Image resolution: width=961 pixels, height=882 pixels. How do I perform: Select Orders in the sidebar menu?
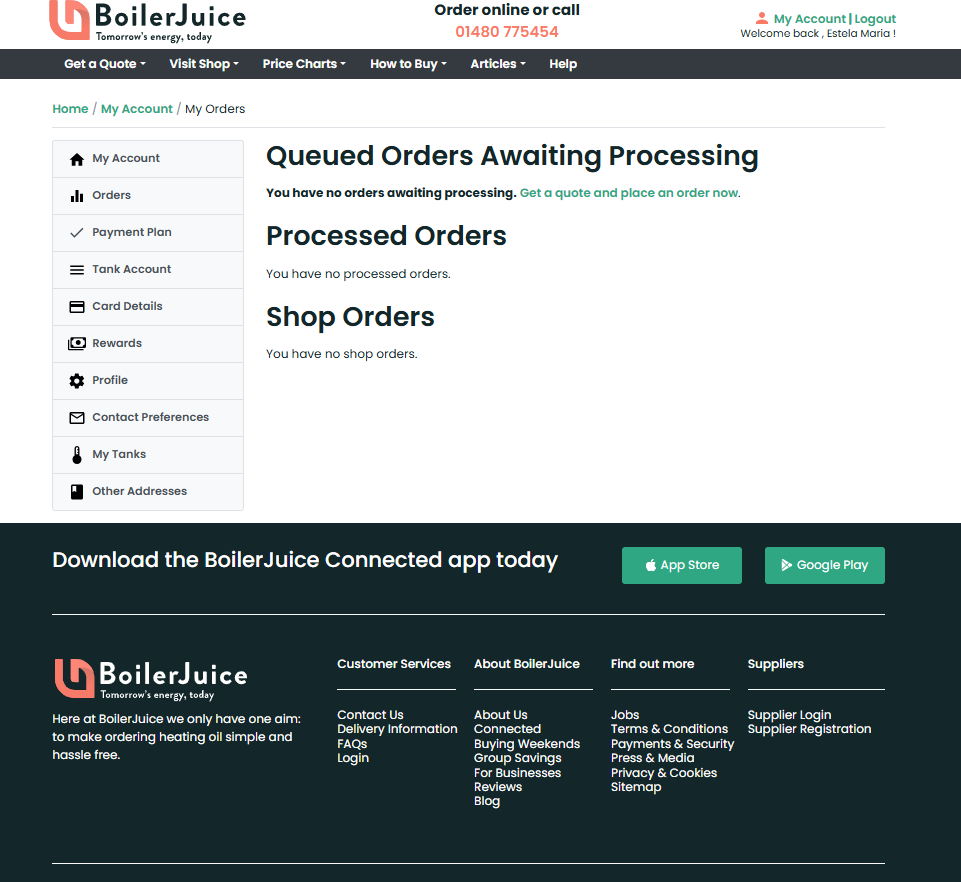click(x=148, y=196)
